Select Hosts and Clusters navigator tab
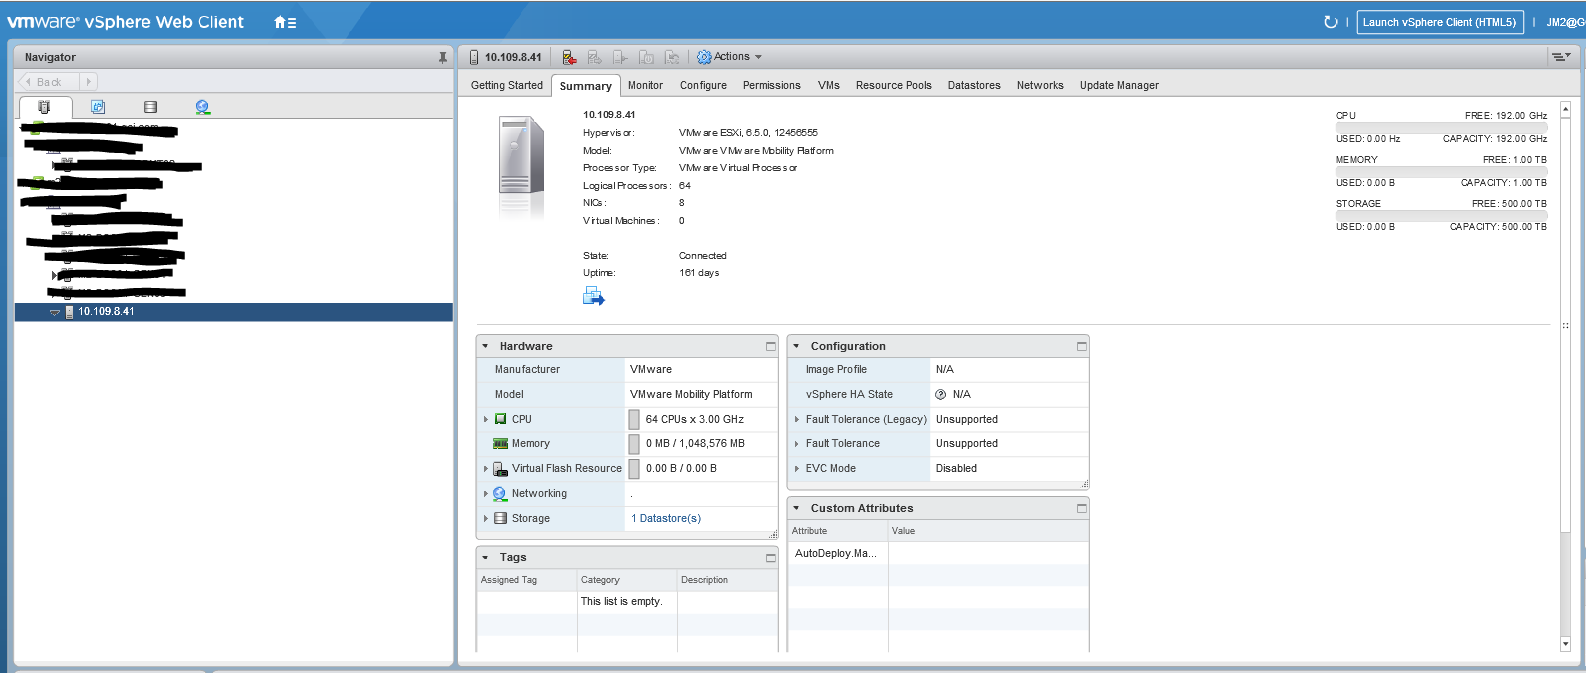This screenshot has height=673, width=1586. 44,107
